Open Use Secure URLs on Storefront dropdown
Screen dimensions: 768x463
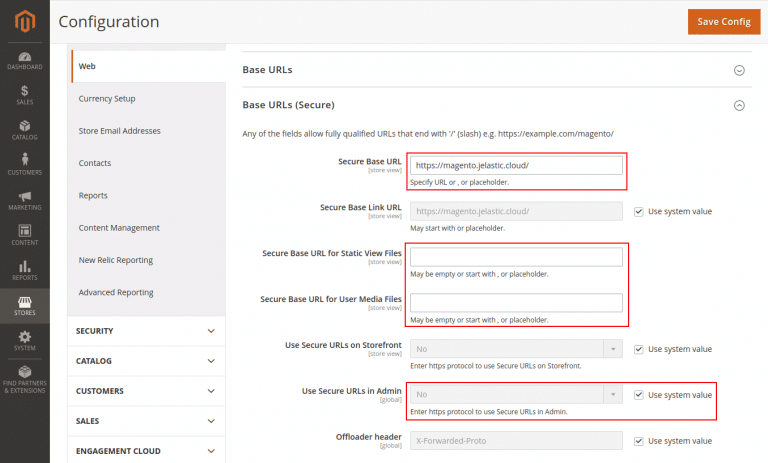coord(516,349)
